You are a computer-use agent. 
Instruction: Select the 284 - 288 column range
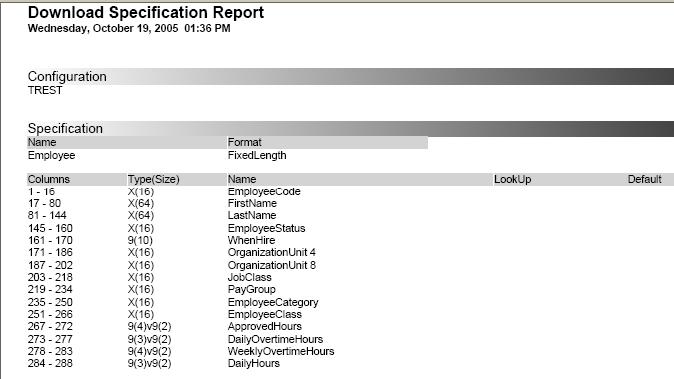point(50,364)
